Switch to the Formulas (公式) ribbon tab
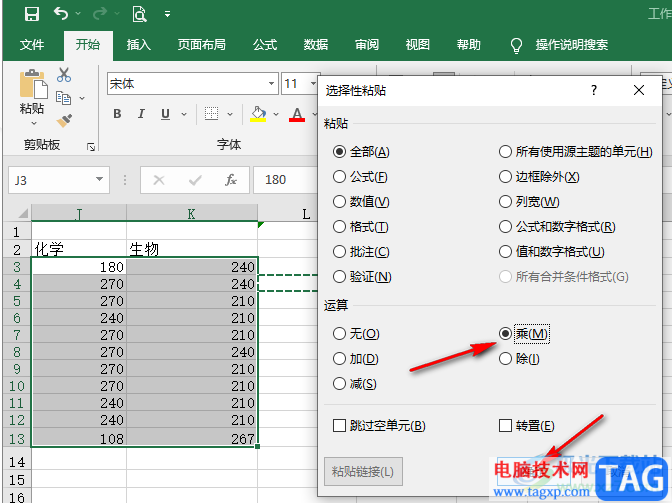 [x=265, y=45]
